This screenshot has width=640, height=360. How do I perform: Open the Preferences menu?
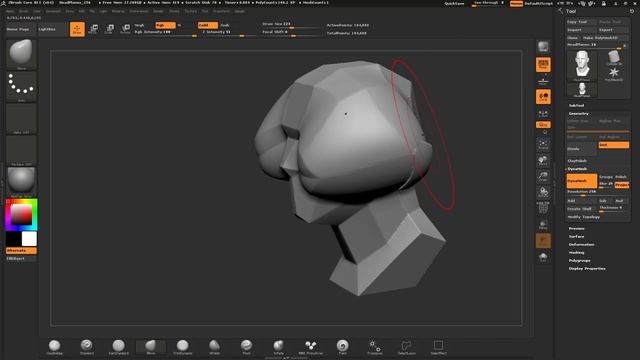pos(139,11)
